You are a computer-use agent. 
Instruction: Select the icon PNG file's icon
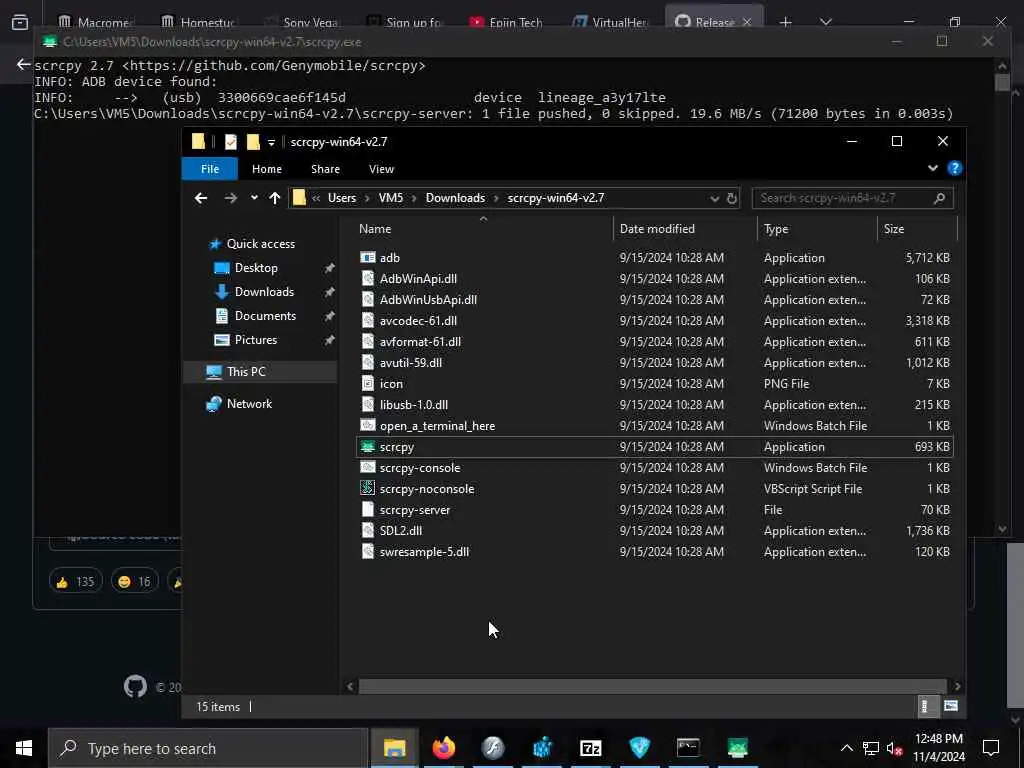[368, 383]
